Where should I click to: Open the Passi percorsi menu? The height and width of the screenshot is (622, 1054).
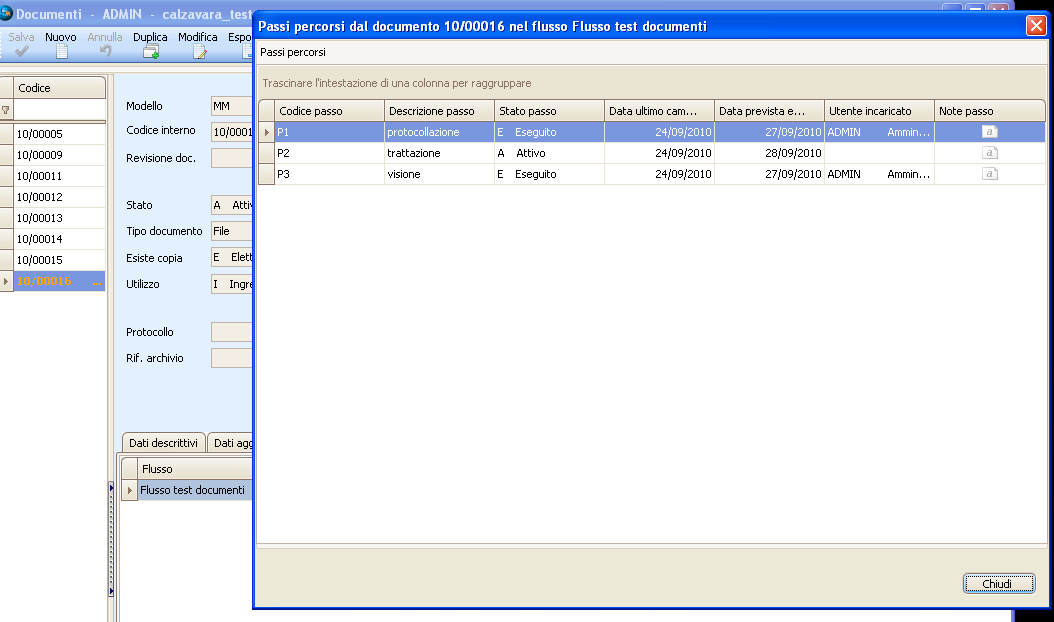(x=293, y=52)
